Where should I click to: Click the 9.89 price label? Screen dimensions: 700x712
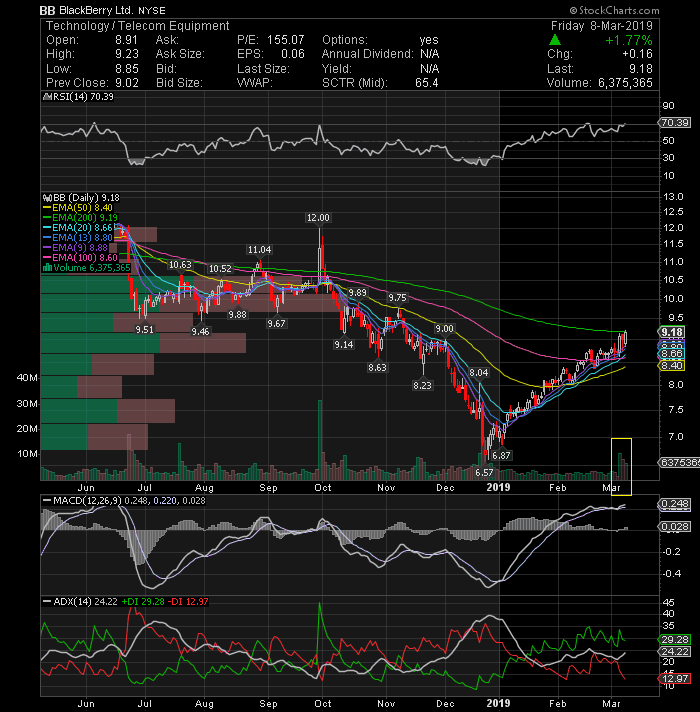357,292
